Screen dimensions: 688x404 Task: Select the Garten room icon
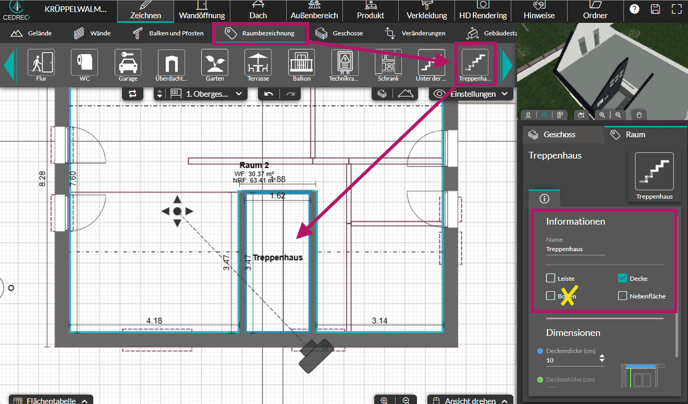coord(214,65)
